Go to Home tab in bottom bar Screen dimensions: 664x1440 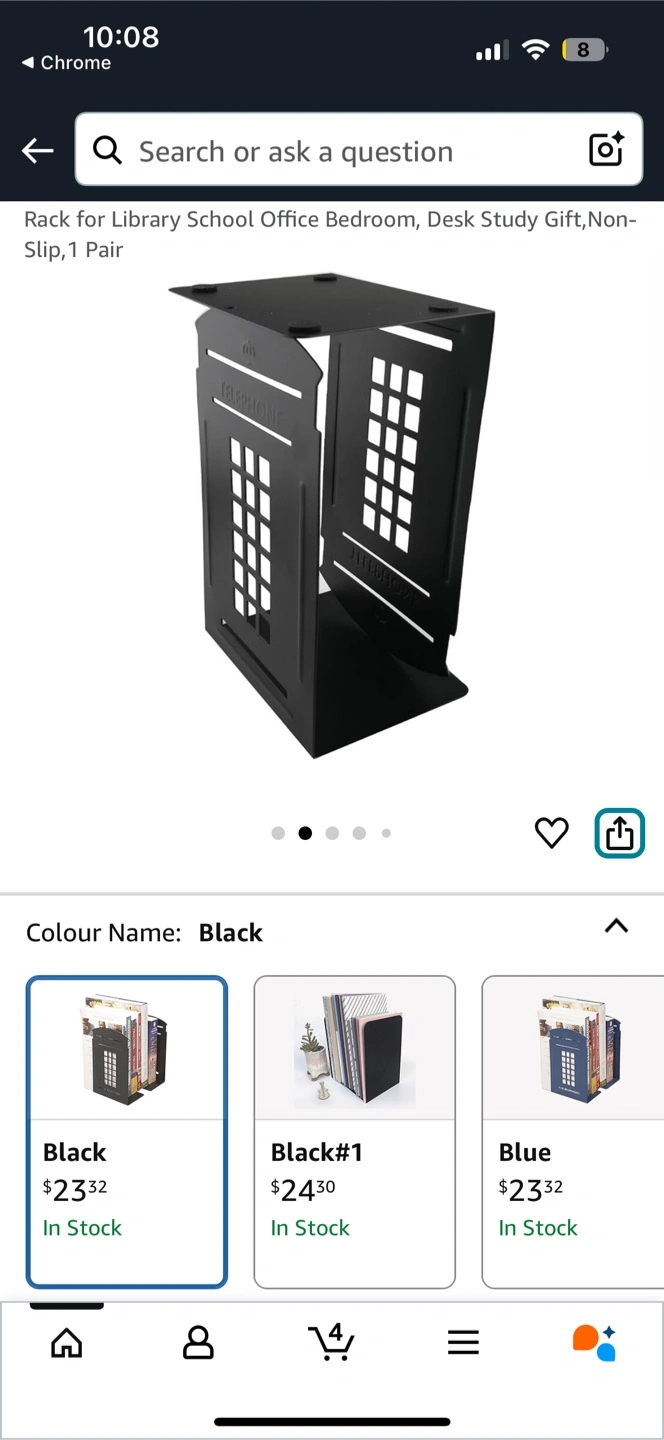(x=66, y=1342)
